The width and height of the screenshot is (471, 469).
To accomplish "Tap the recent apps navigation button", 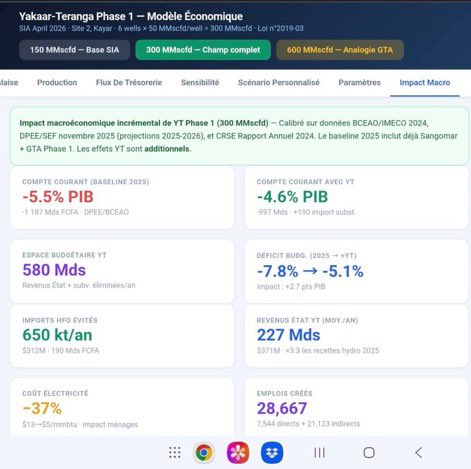I will 319,453.
